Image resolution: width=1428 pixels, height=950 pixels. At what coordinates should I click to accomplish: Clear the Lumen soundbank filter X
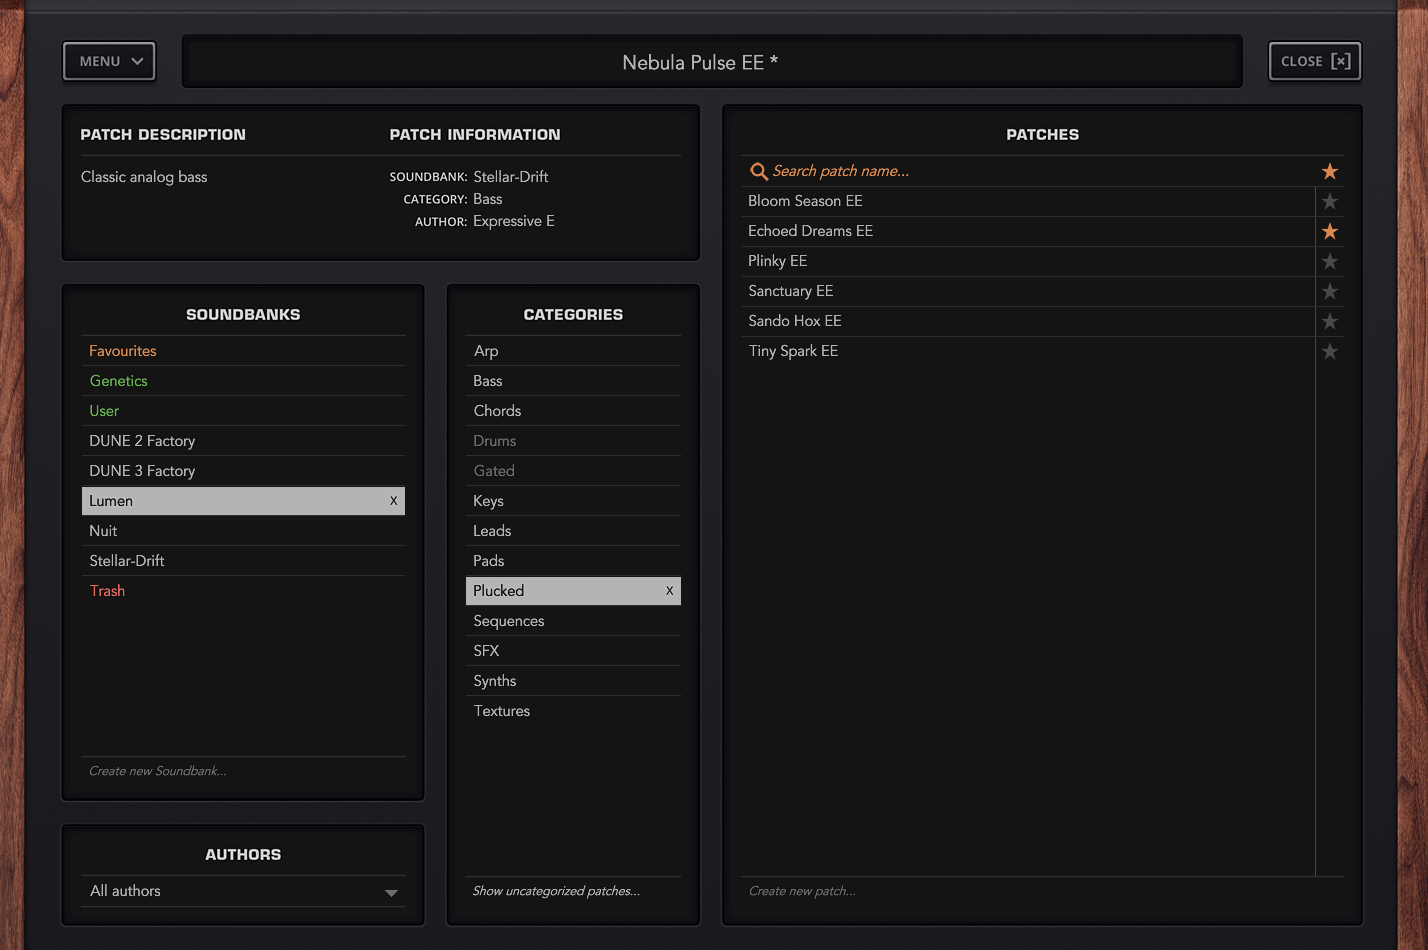(393, 501)
